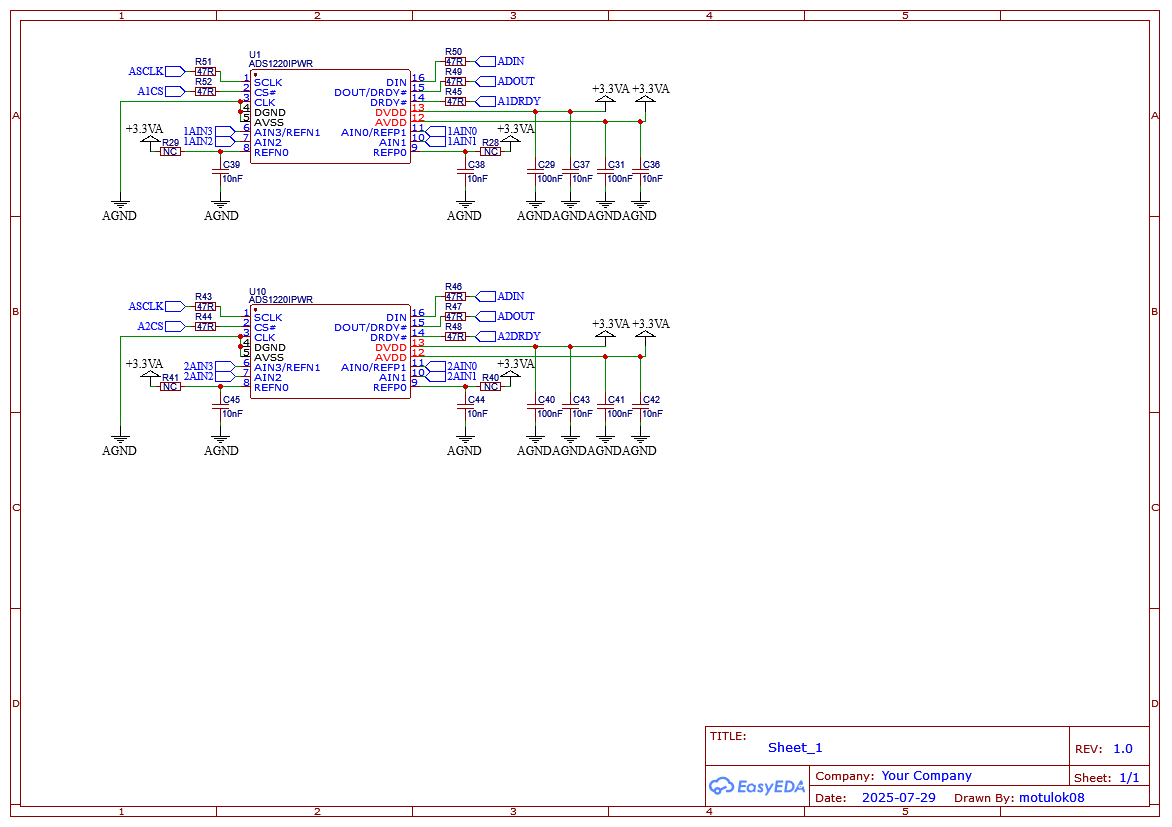Viewport: 1172px width, 827px height.
Task: Select resistor R52 next to A1CS
Action: click(206, 91)
